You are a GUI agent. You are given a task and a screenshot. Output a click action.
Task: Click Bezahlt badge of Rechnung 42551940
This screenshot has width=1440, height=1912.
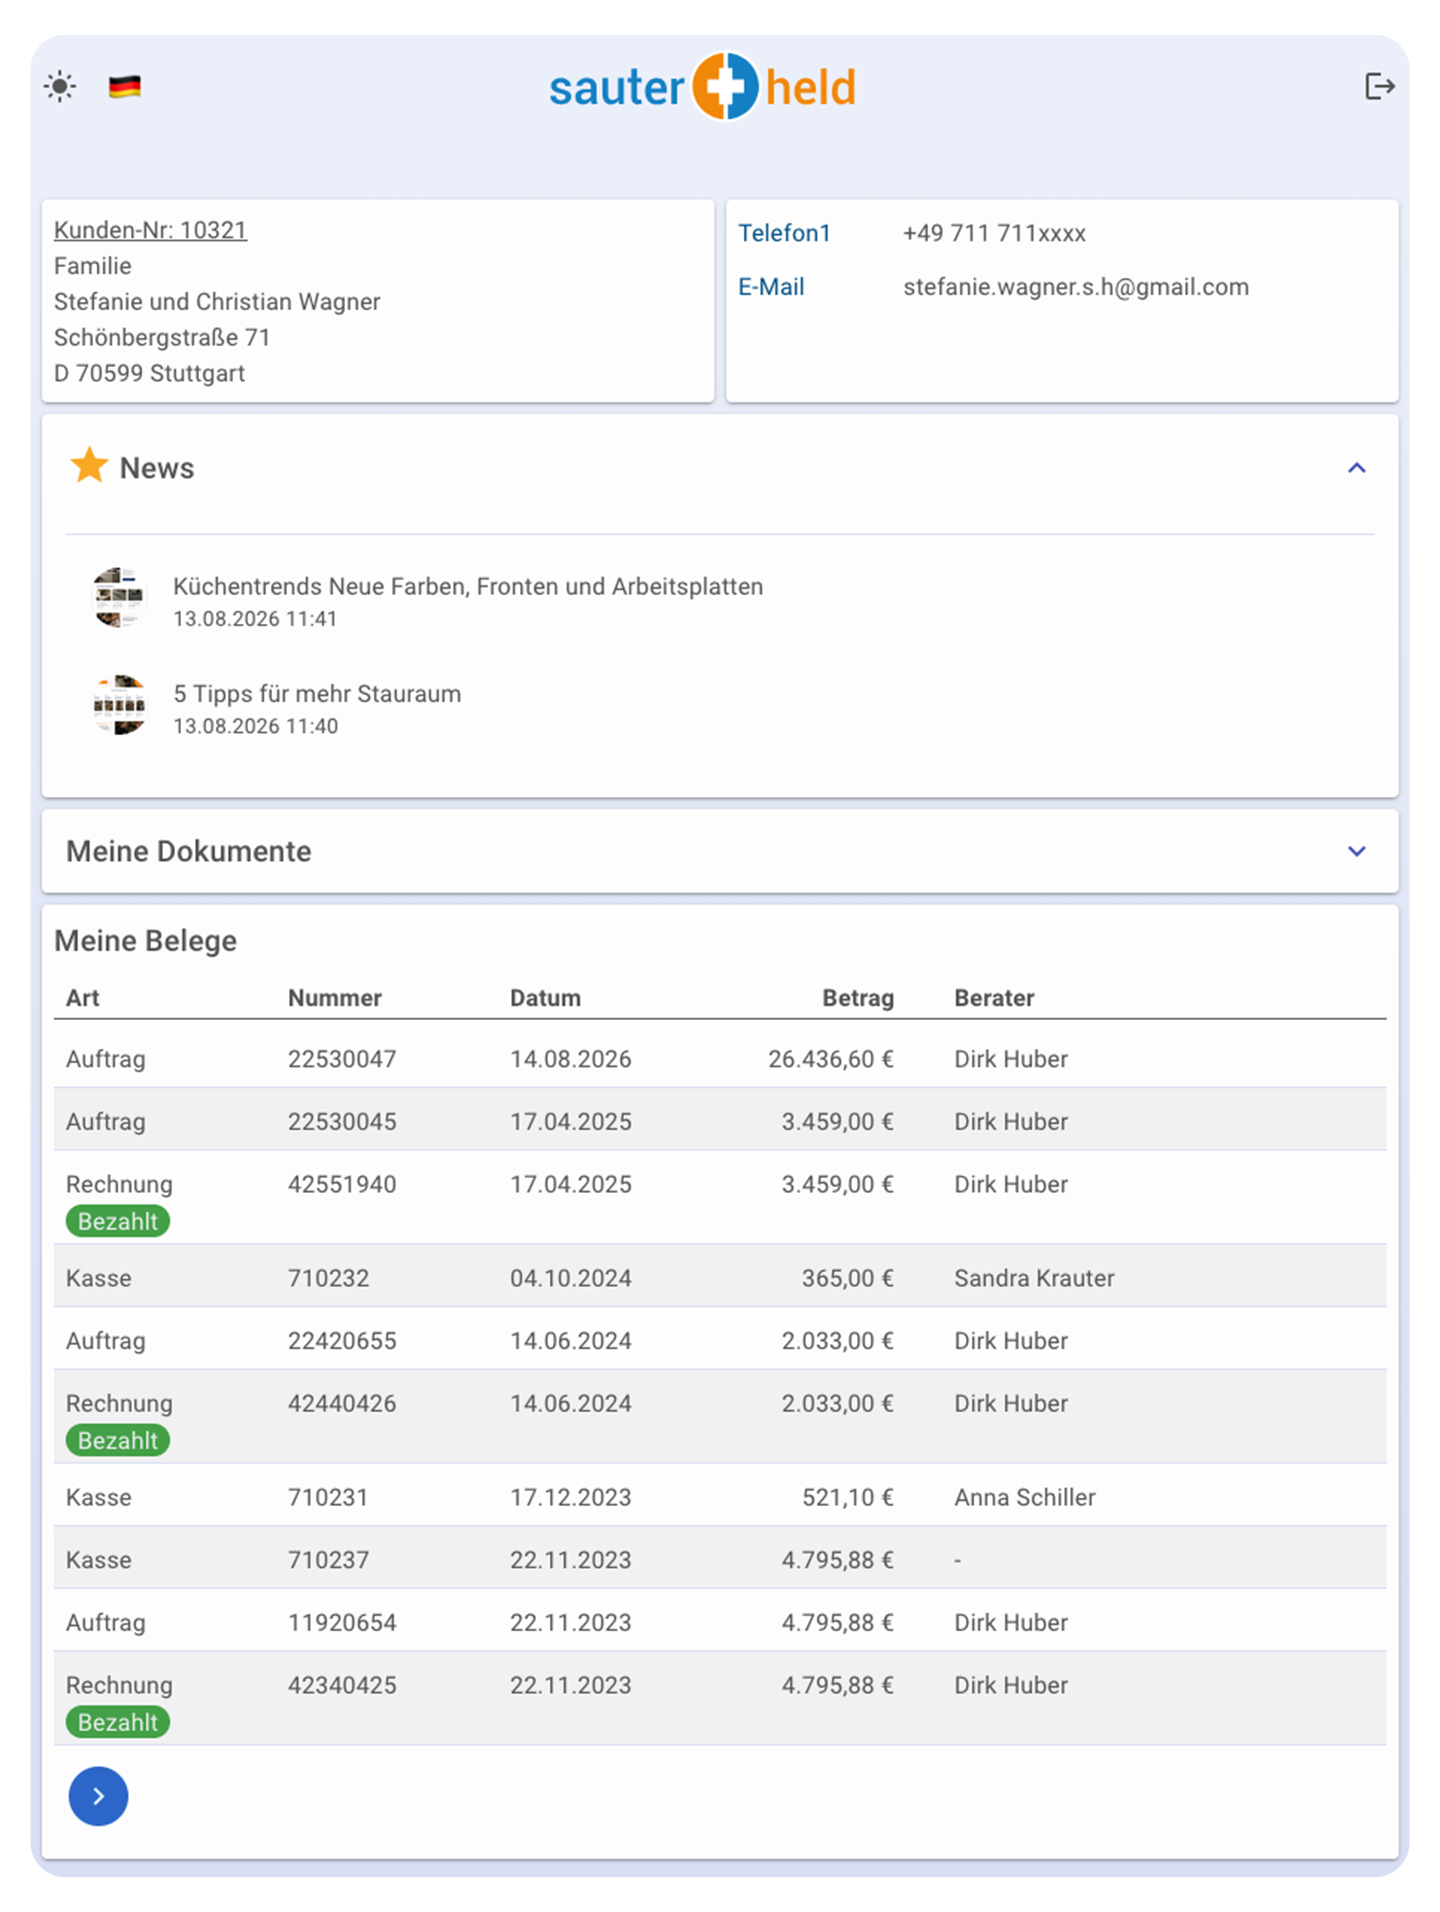(118, 1221)
